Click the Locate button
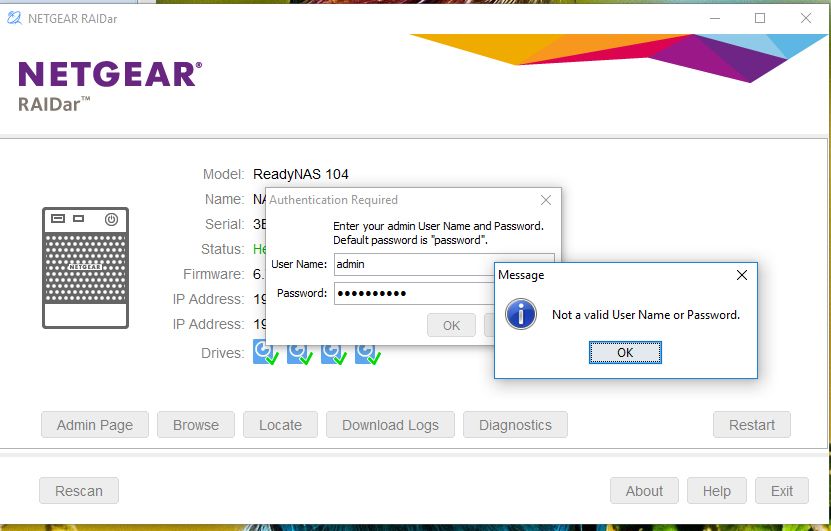 pyautogui.click(x=280, y=425)
